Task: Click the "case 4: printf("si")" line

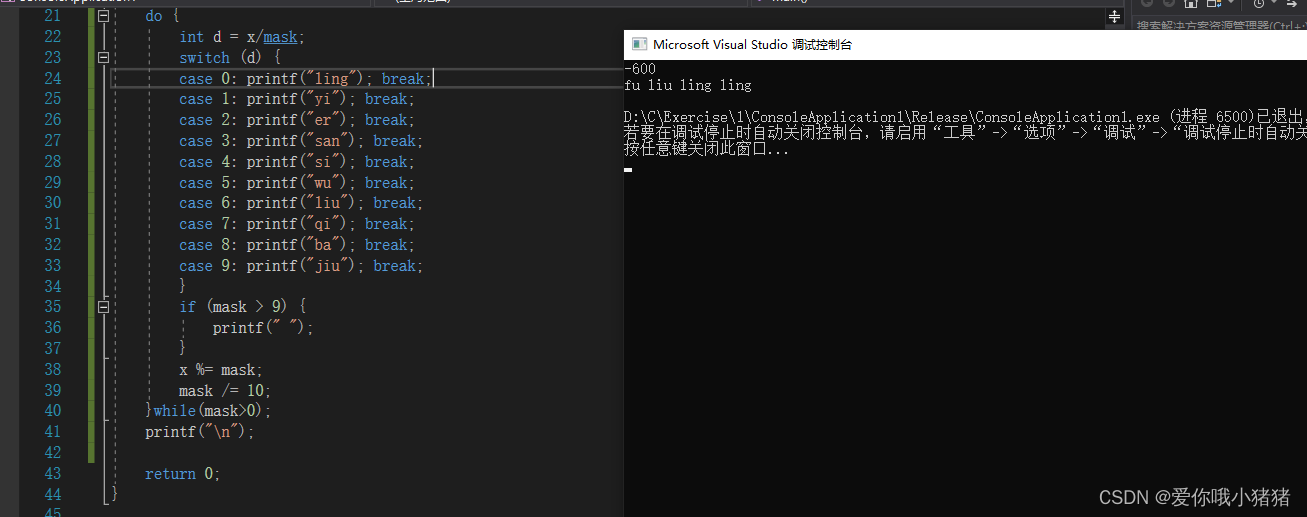Action: (297, 162)
